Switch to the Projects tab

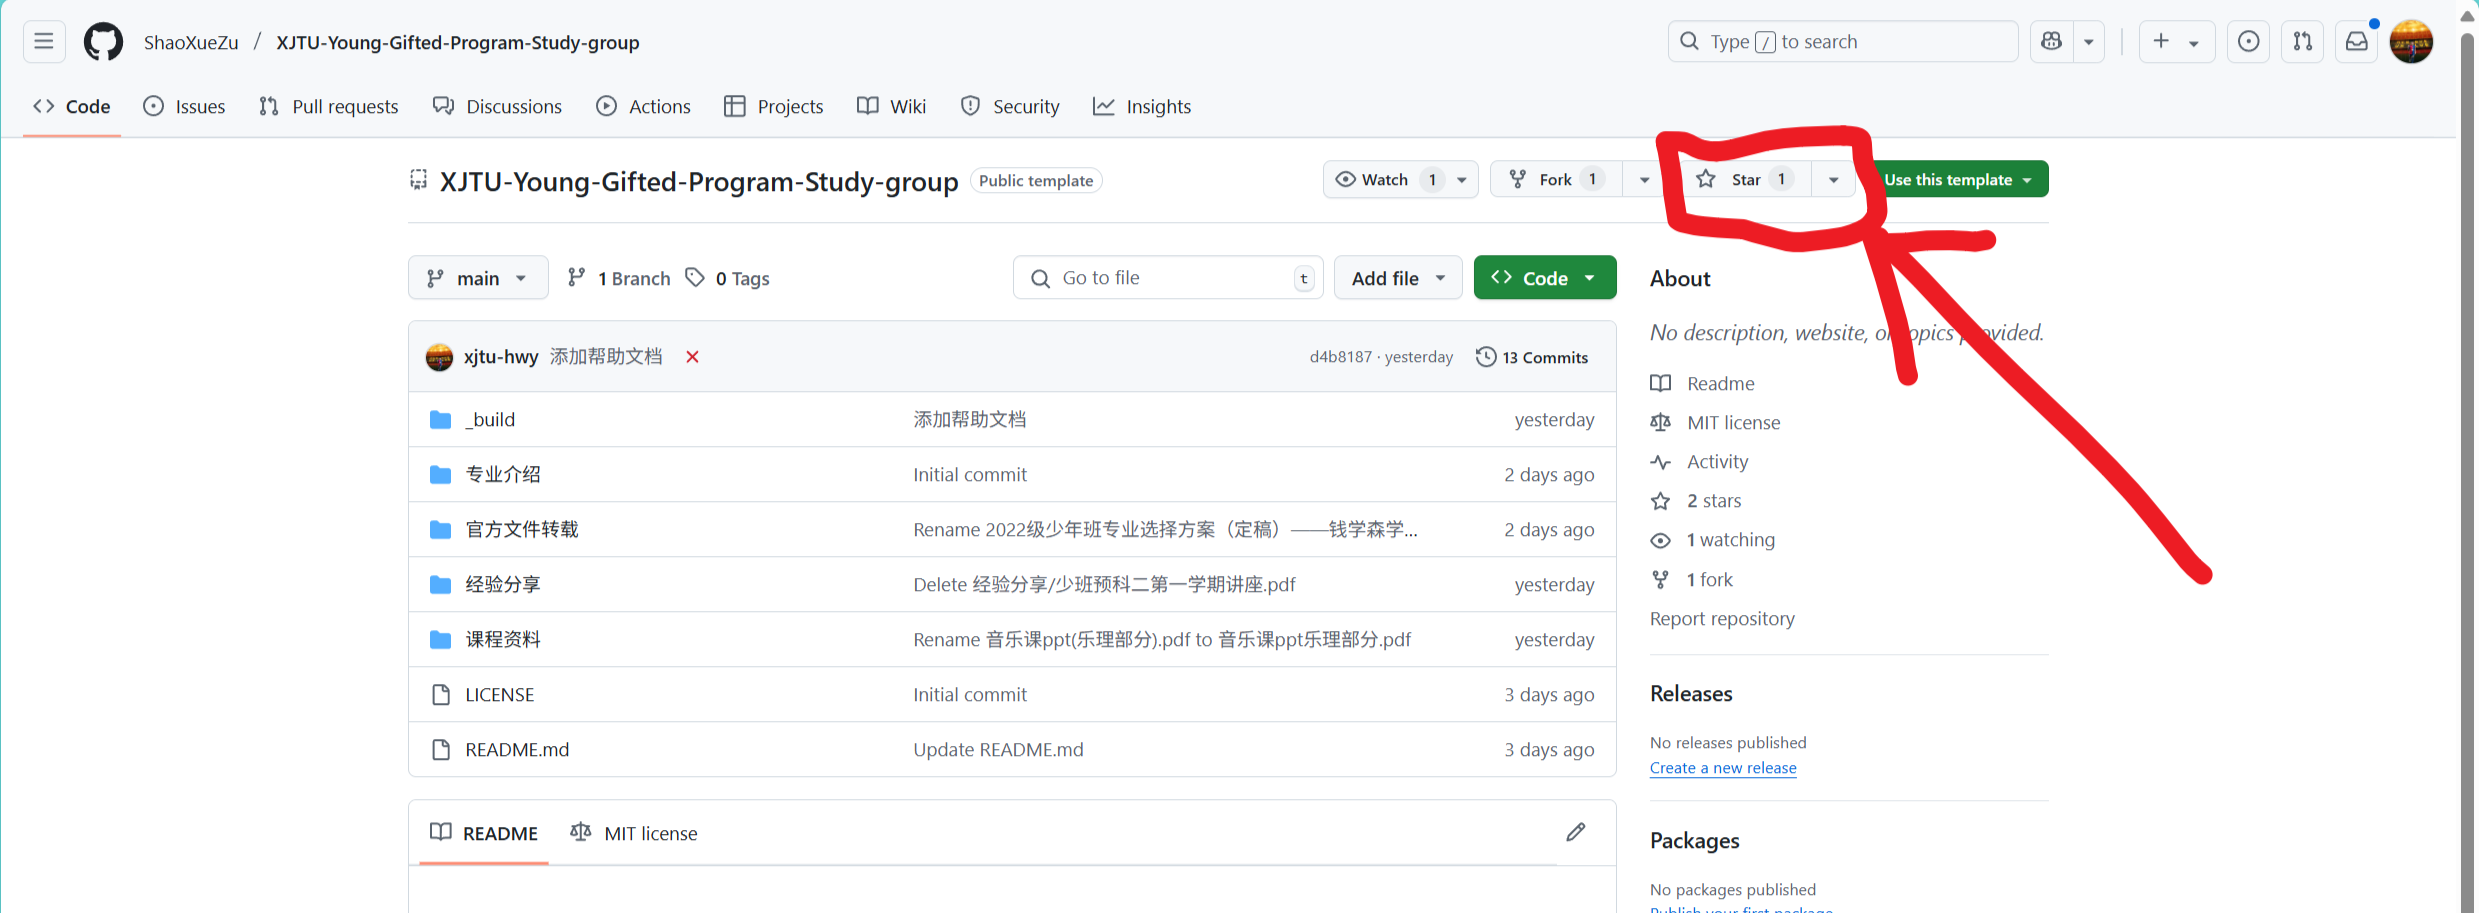click(774, 106)
